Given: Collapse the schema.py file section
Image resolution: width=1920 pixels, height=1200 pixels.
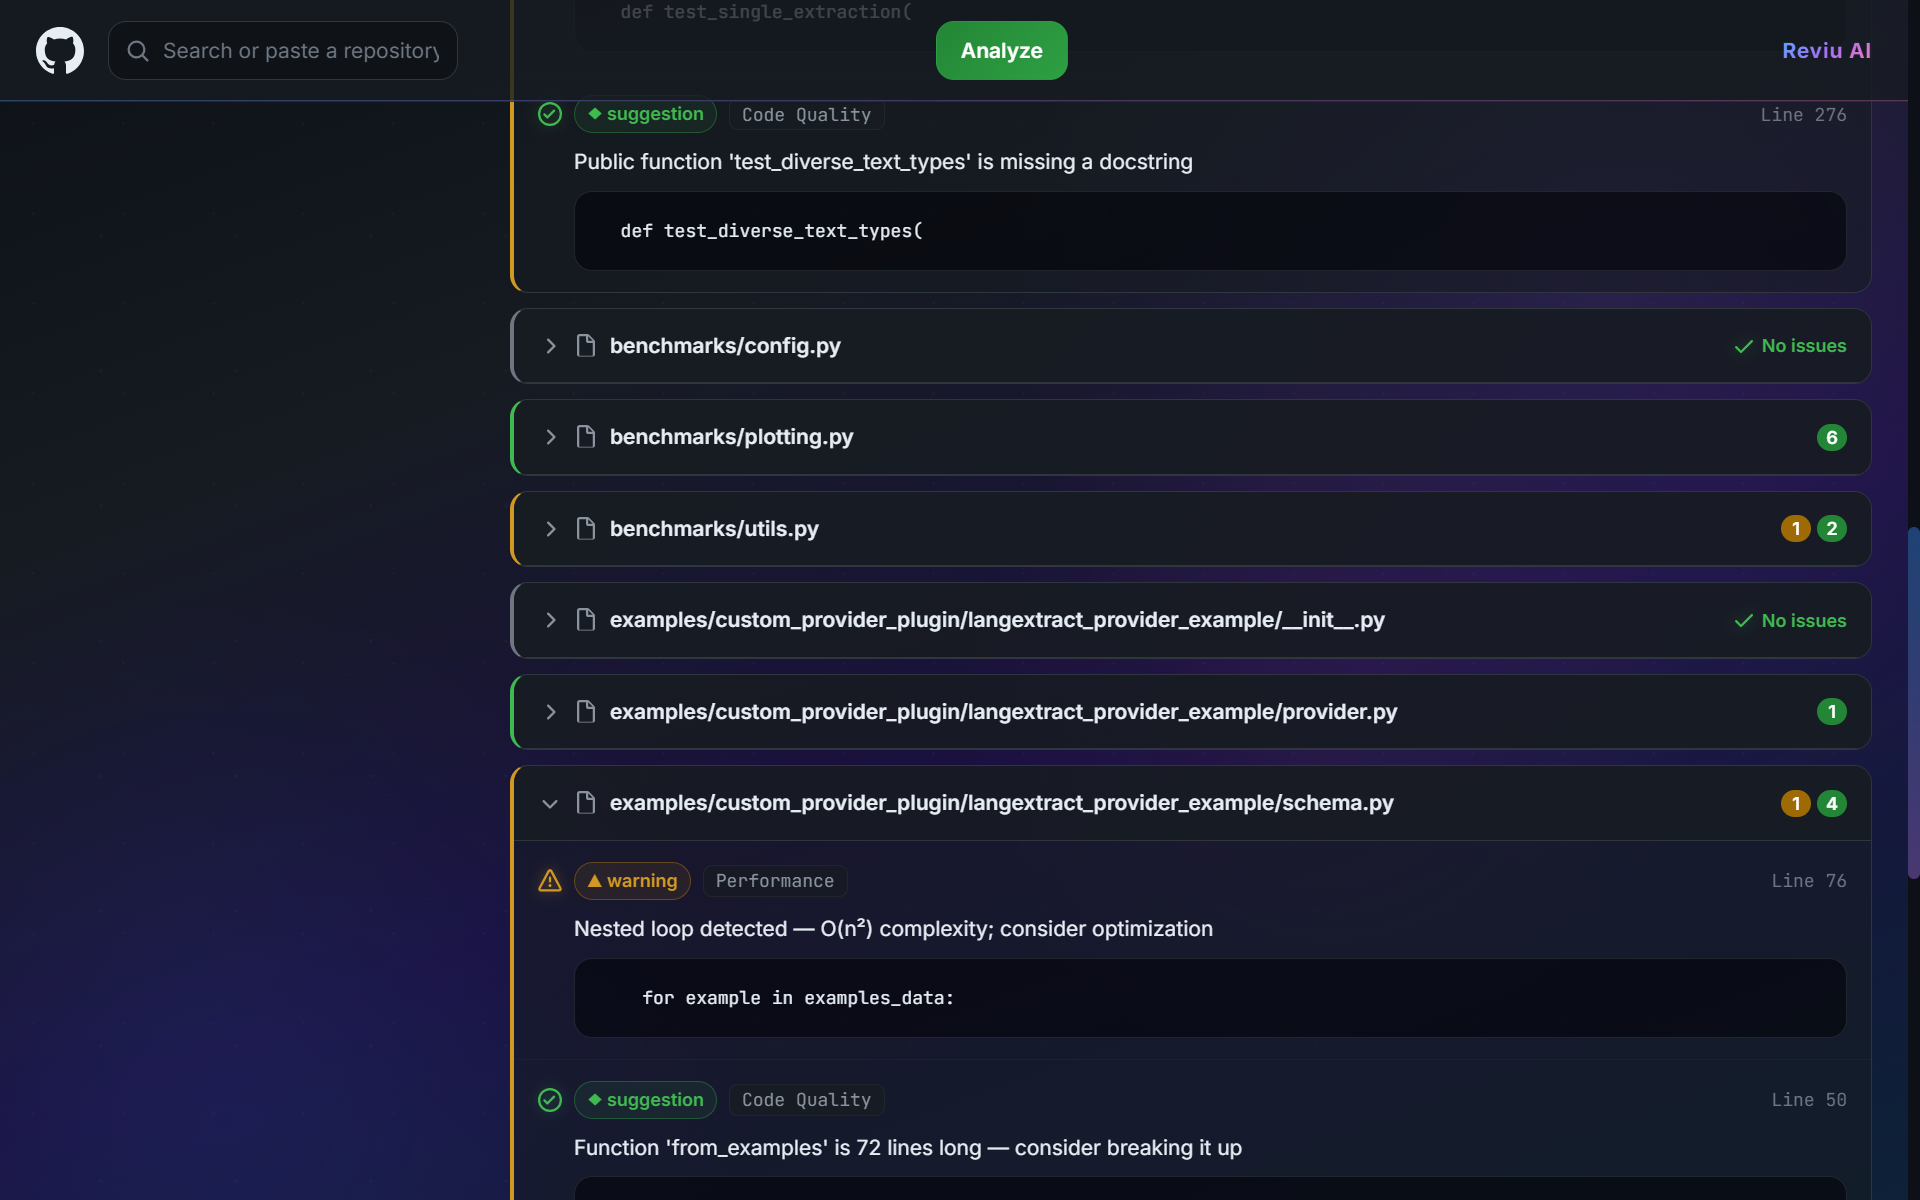Looking at the screenshot, I should tap(550, 804).
